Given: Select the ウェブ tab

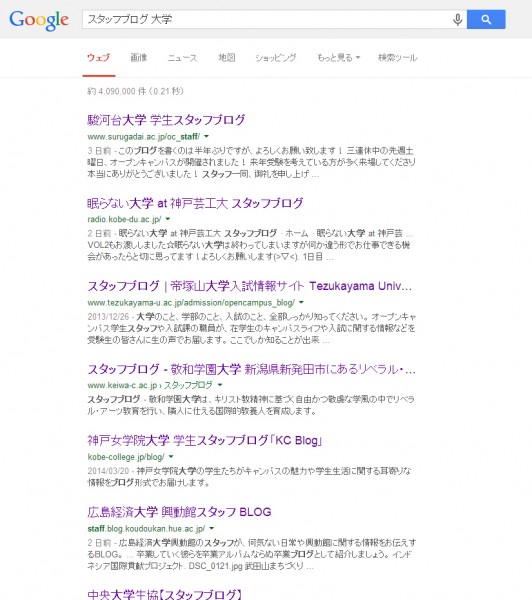Looking at the screenshot, I should tap(98, 58).
